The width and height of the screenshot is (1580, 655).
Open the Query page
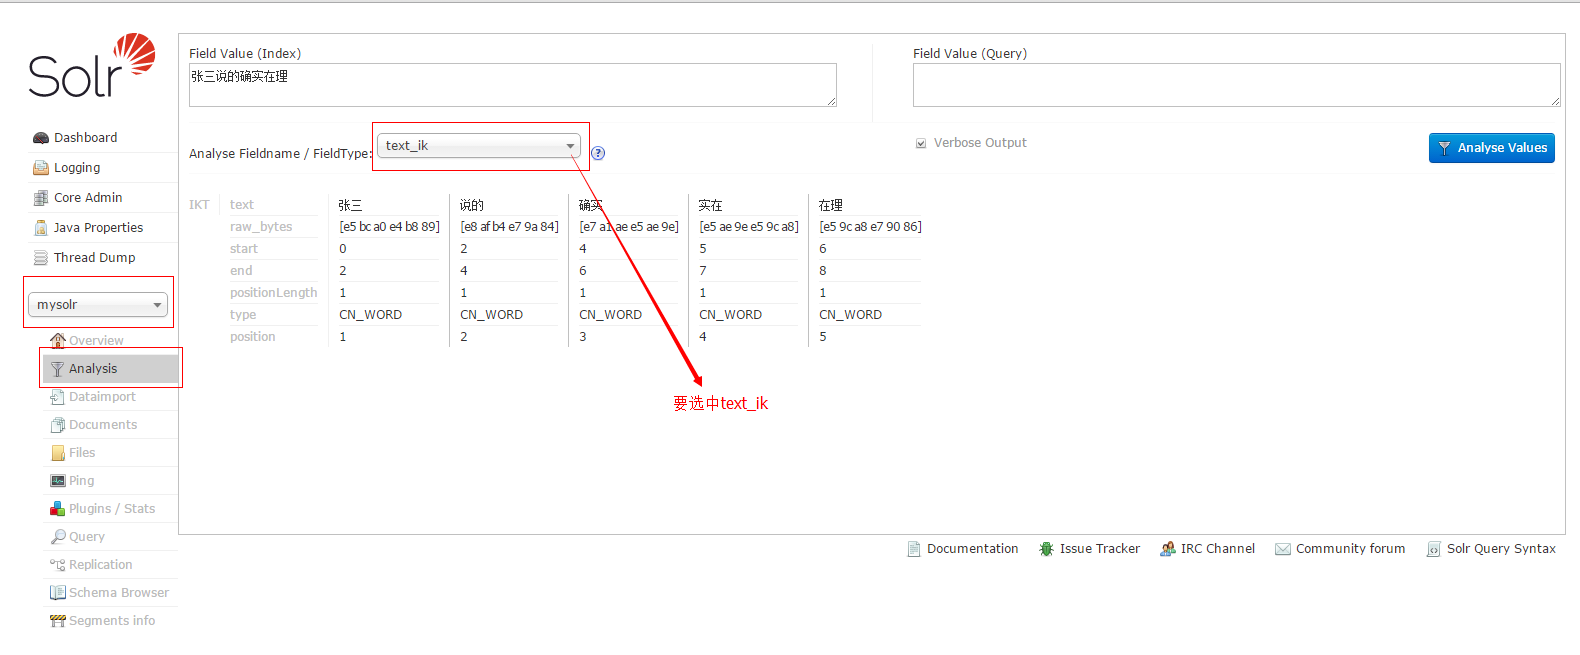coord(87,537)
